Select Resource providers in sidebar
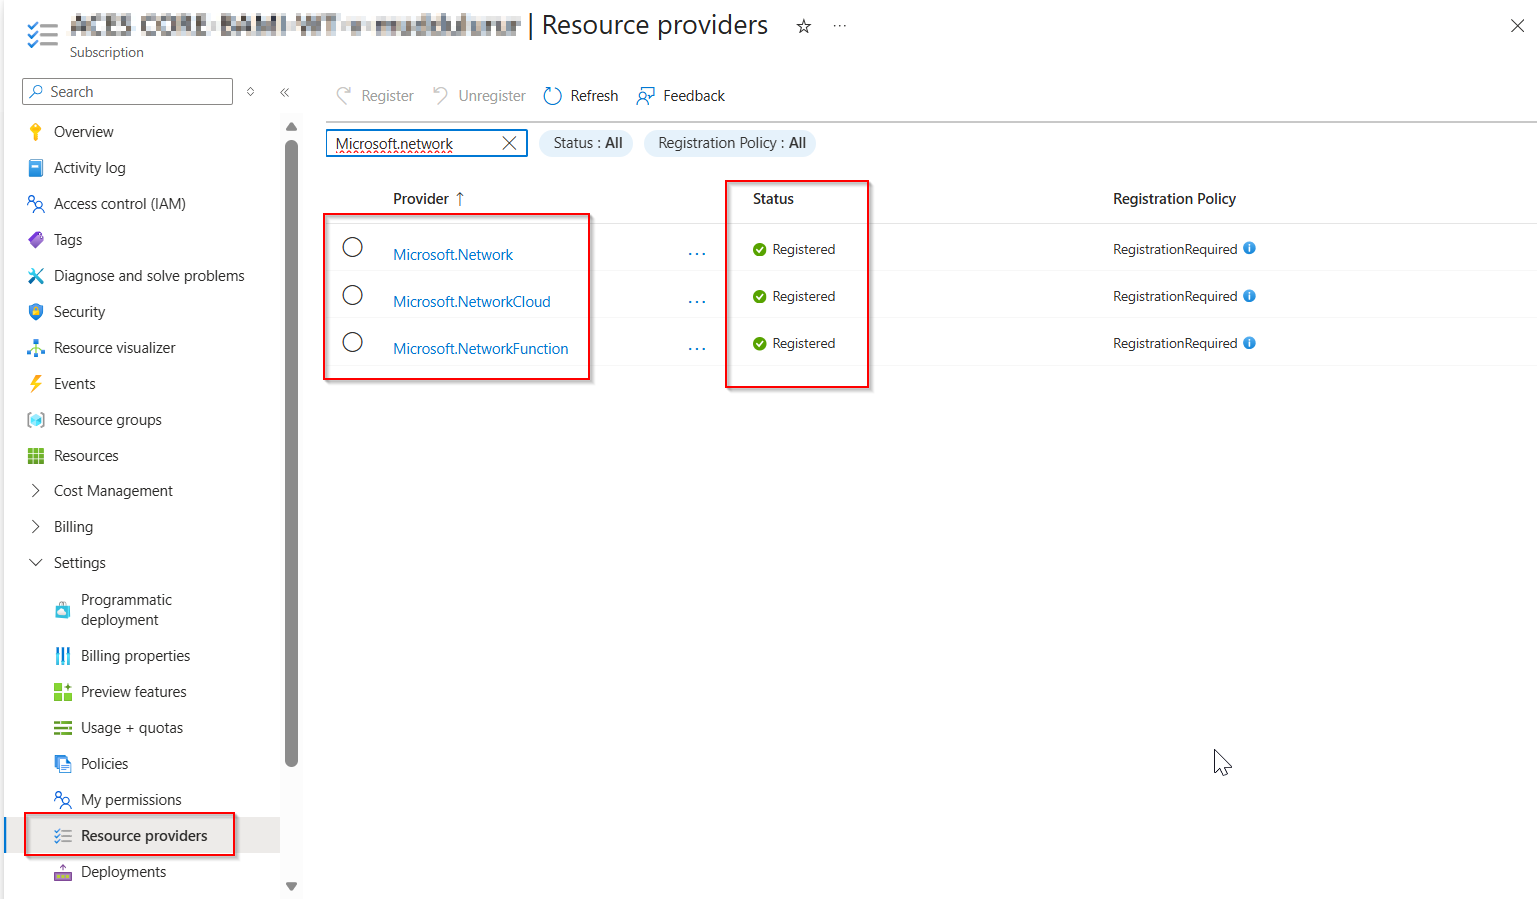1540x899 pixels. tap(144, 836)
